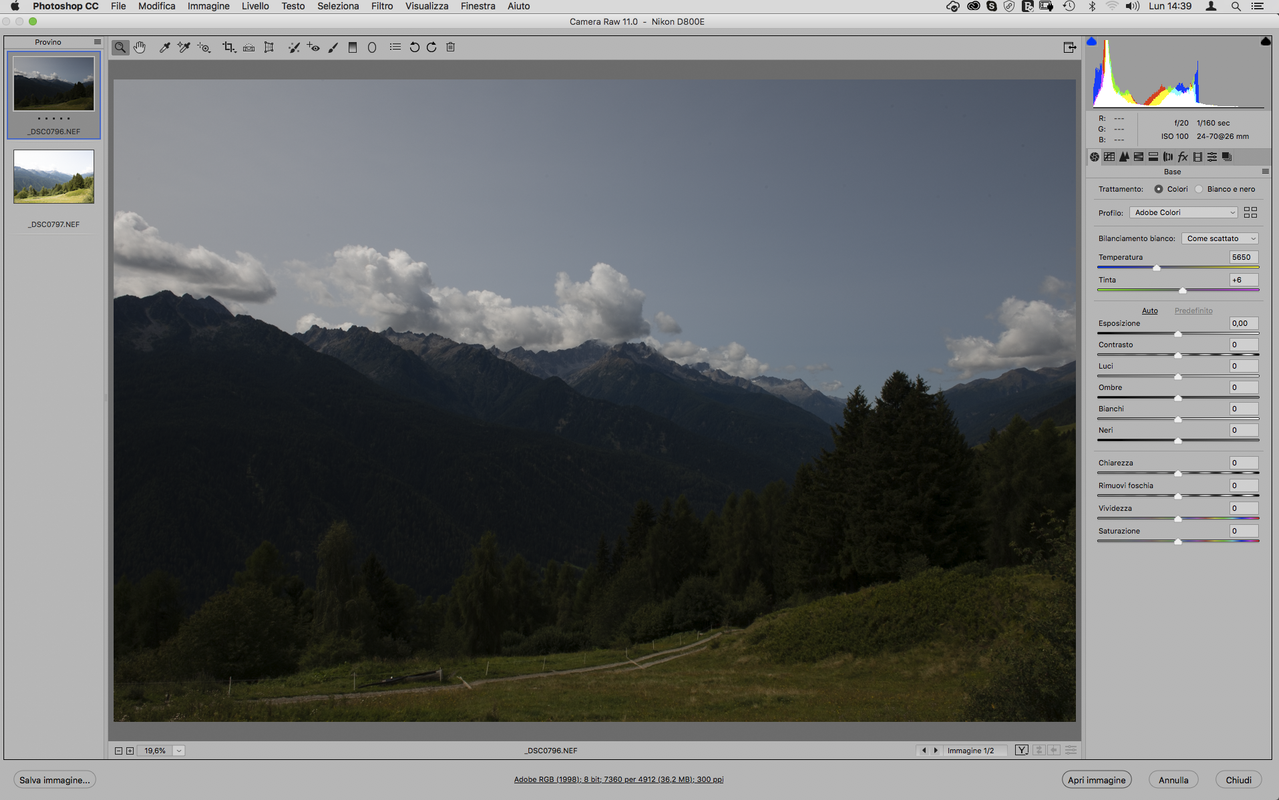Open the Visualizza menu
This screenshot has width=1279, height=800.
(427, 6)
